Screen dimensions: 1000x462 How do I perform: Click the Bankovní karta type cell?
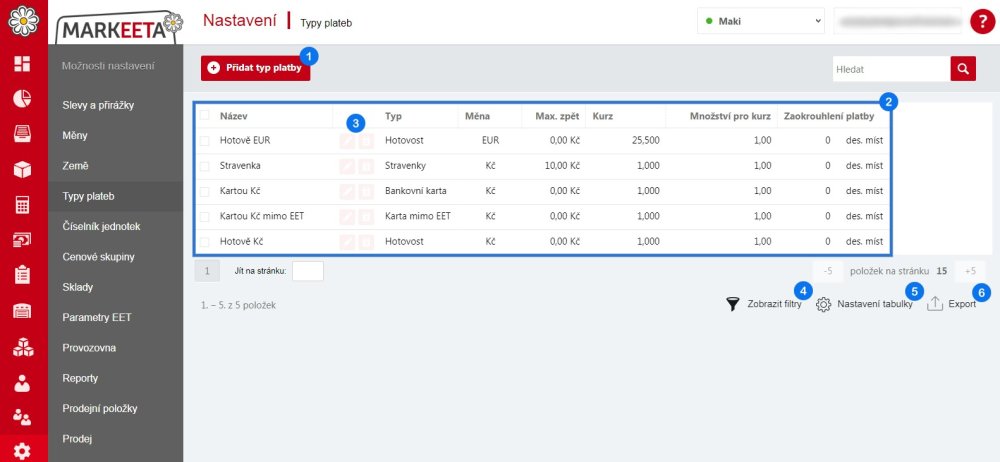[x=416, y=191]
